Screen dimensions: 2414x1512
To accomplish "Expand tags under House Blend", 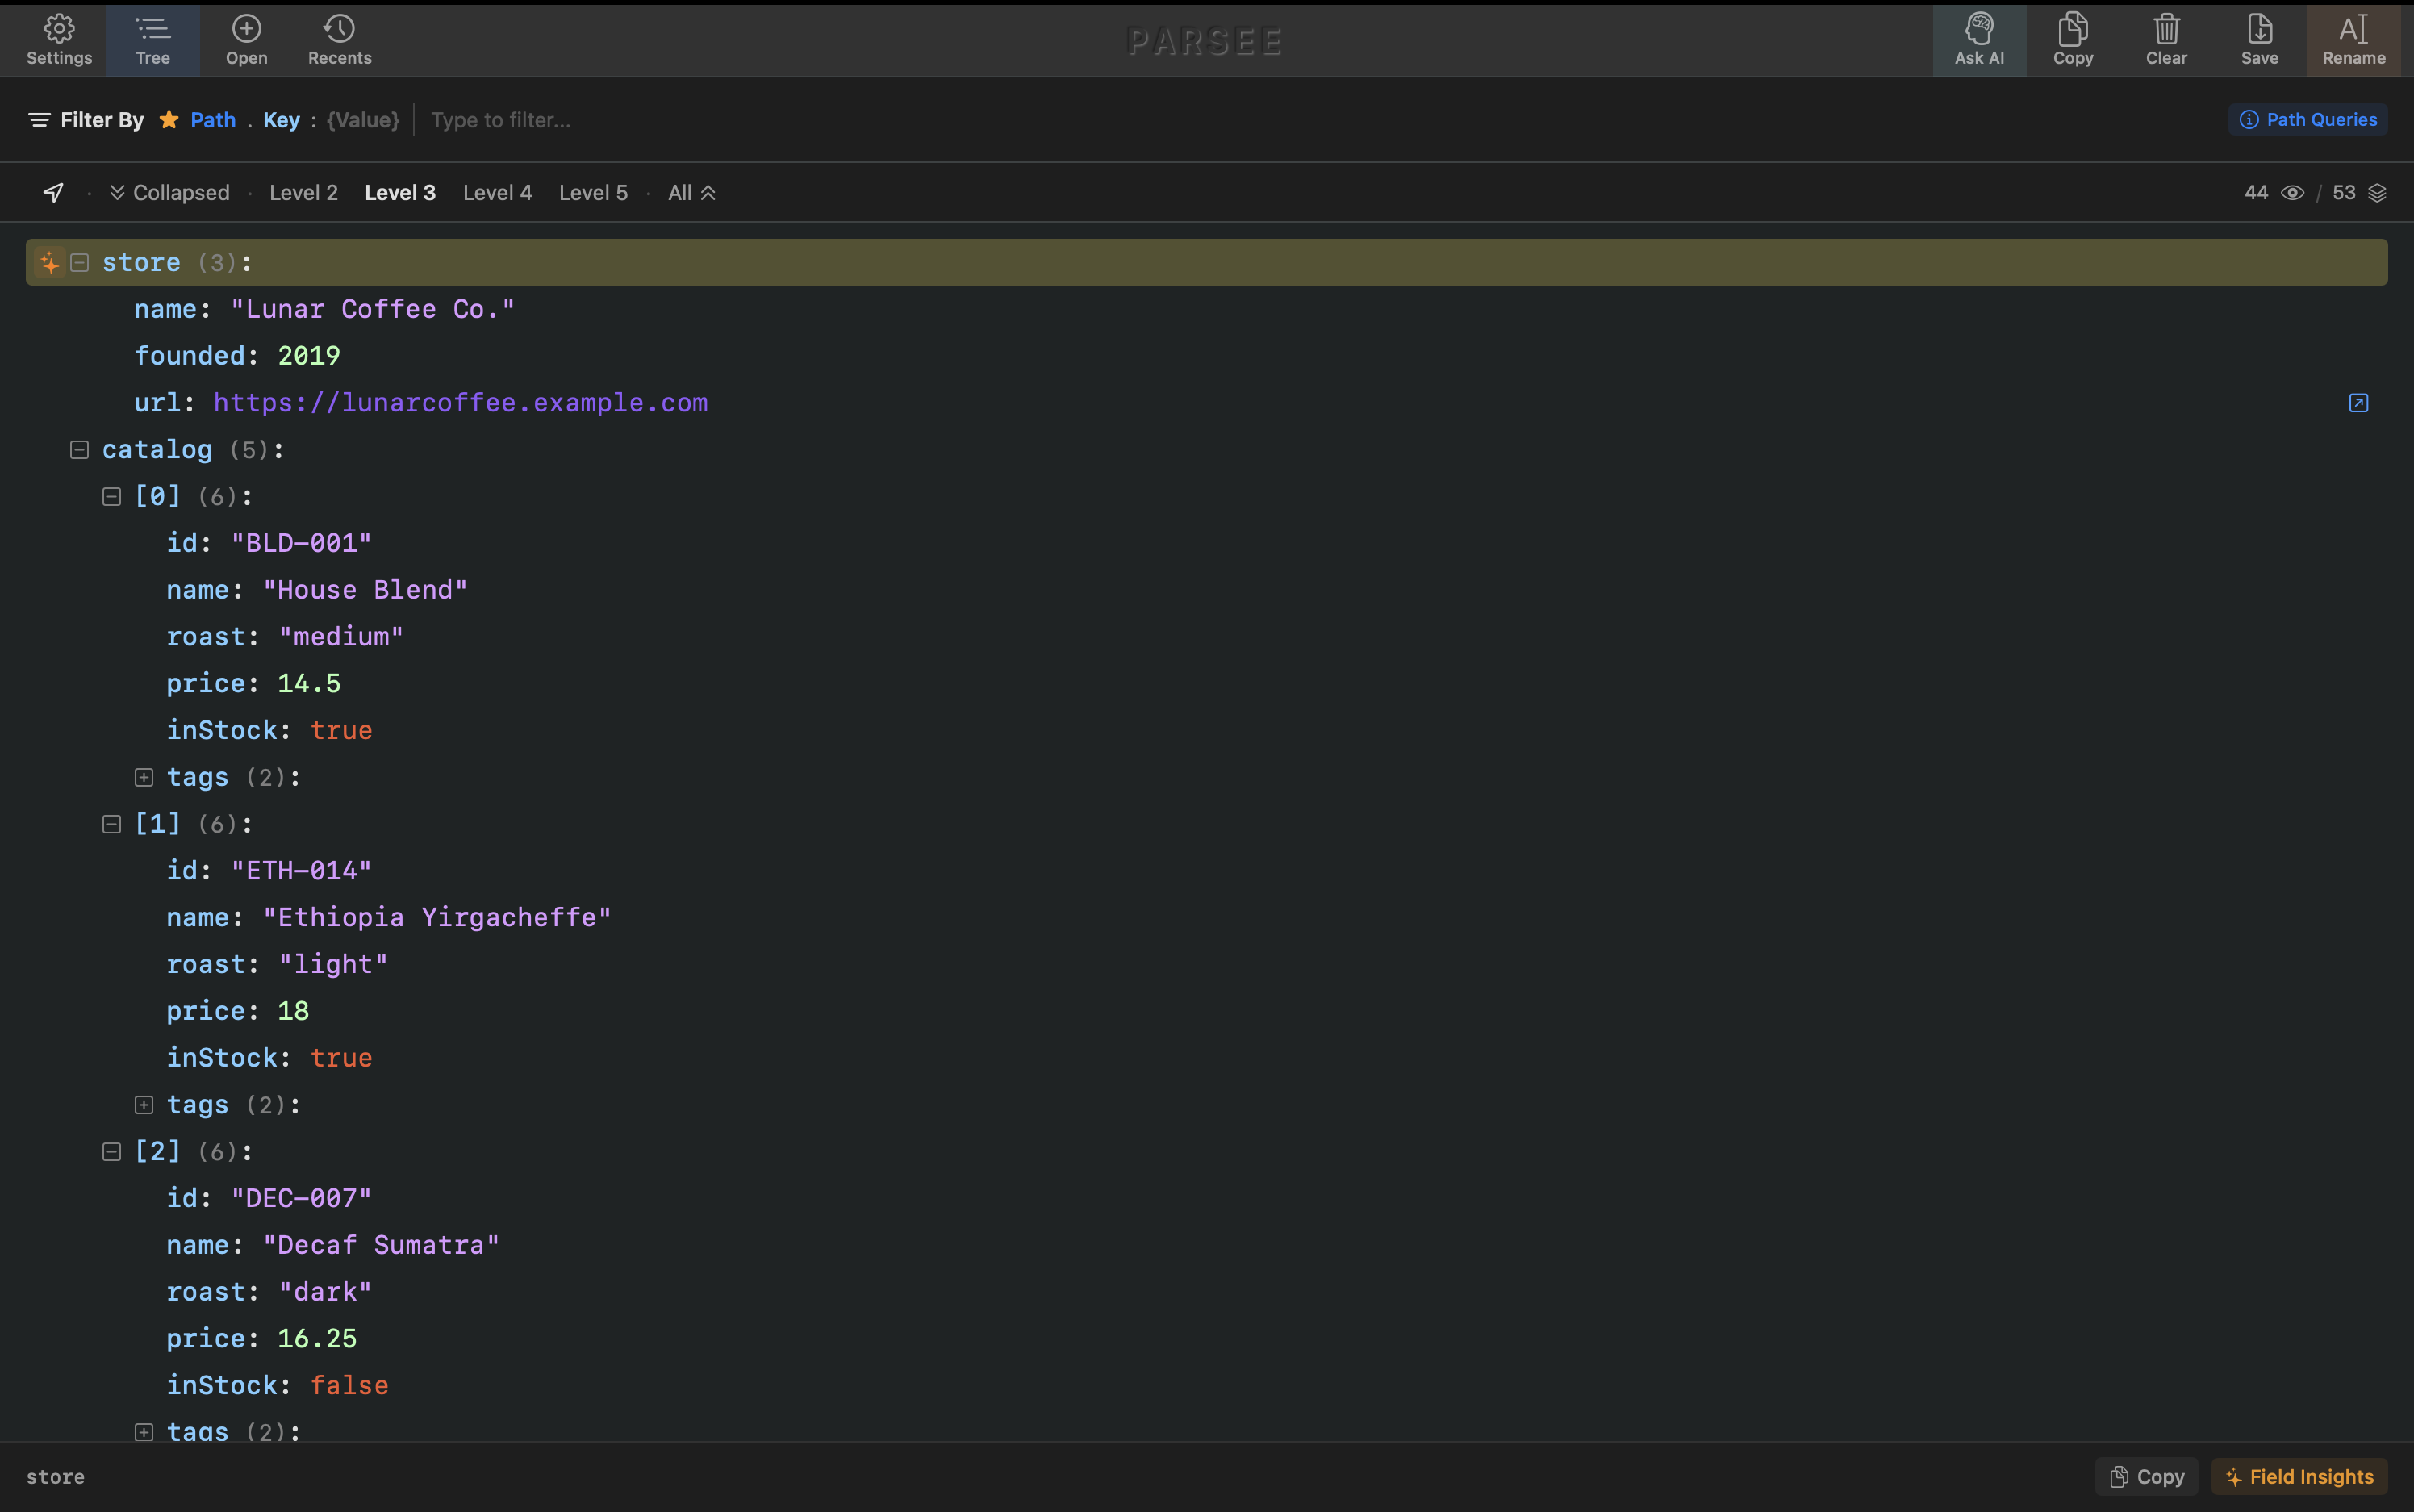I will (144, 777).
